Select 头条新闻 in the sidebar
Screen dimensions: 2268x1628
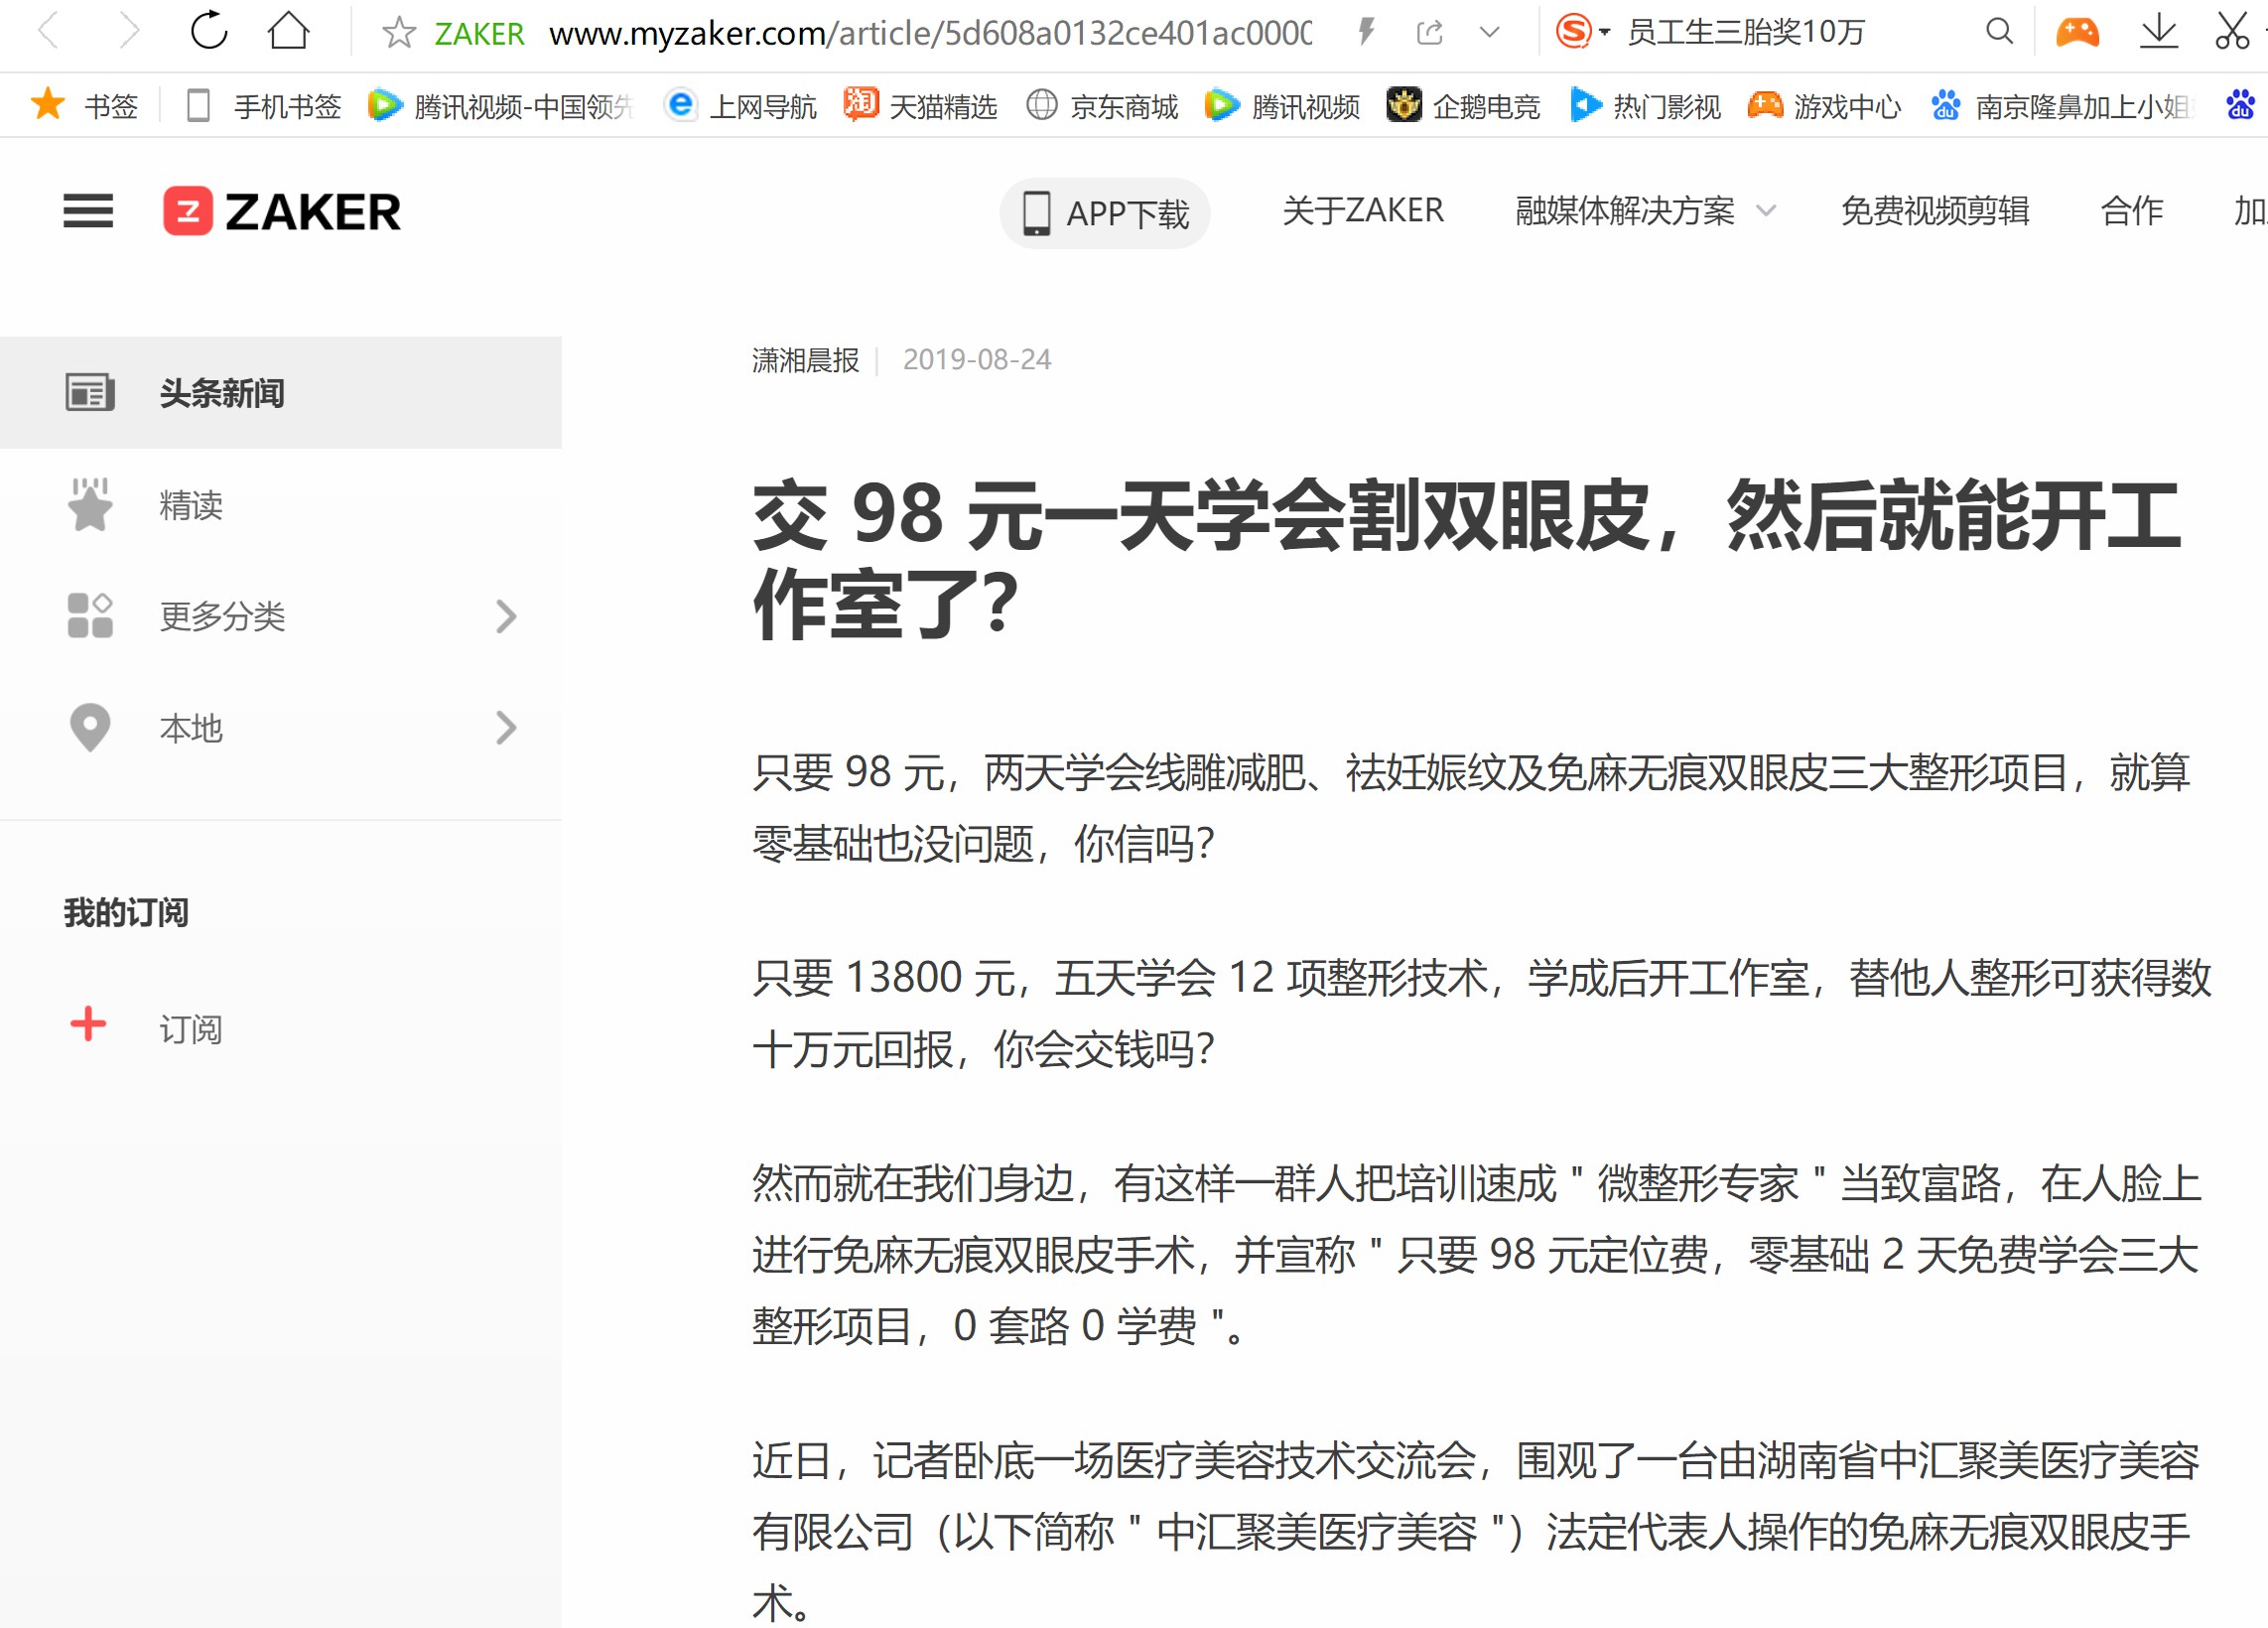[x=281, y=392]
